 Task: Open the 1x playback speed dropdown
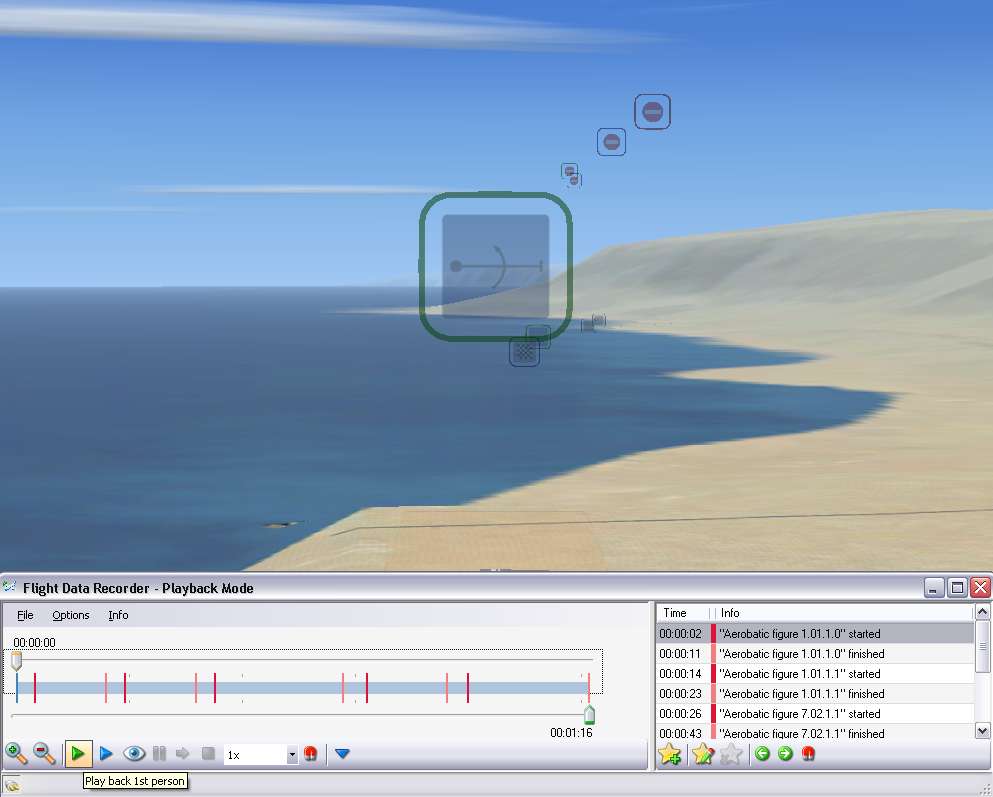click(292, 755)
